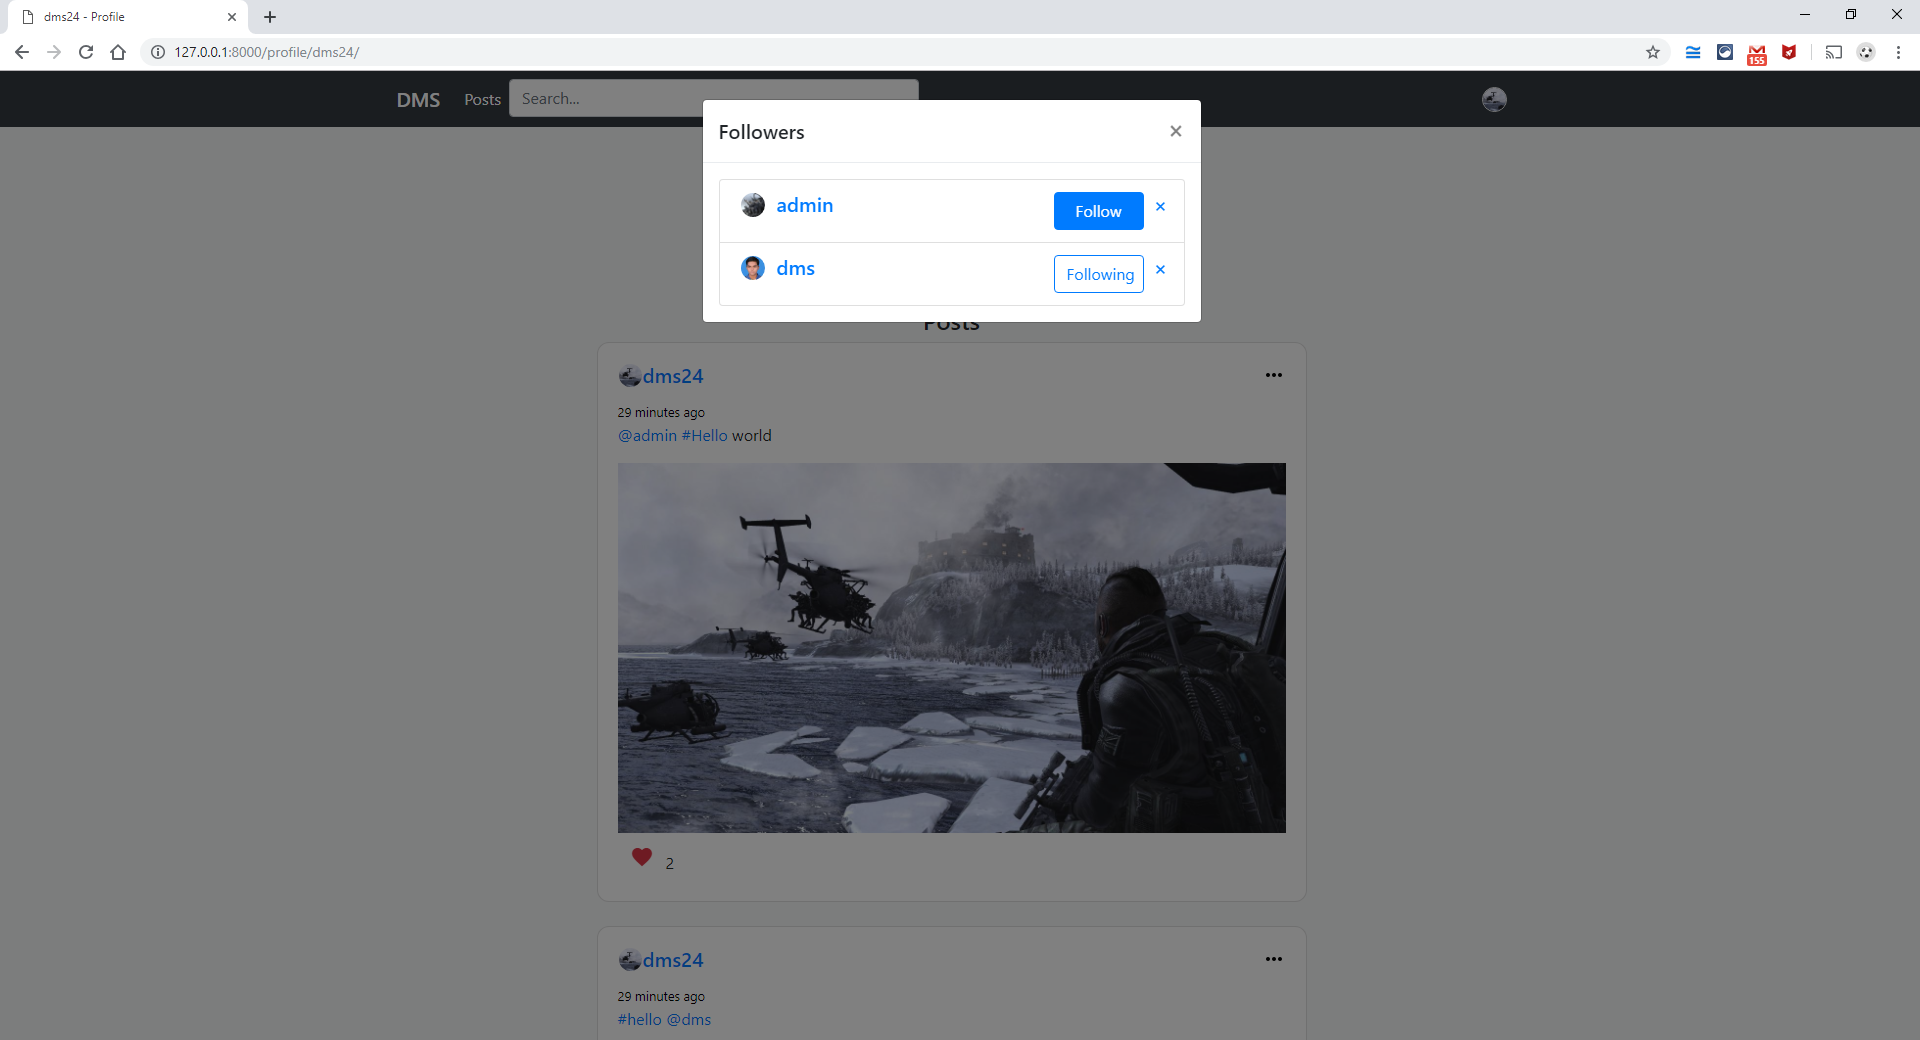The image size is (1920, 1040).
Task: Open the #hello hashtag in second post
Action: pos(639,1020)
